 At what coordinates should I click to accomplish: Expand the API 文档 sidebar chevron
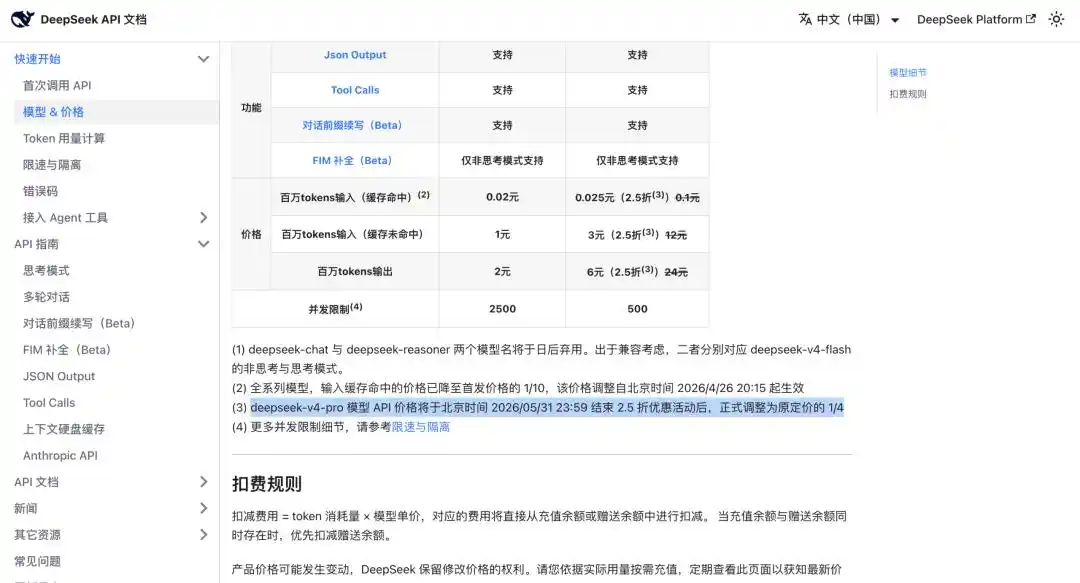tap(203, 482)
